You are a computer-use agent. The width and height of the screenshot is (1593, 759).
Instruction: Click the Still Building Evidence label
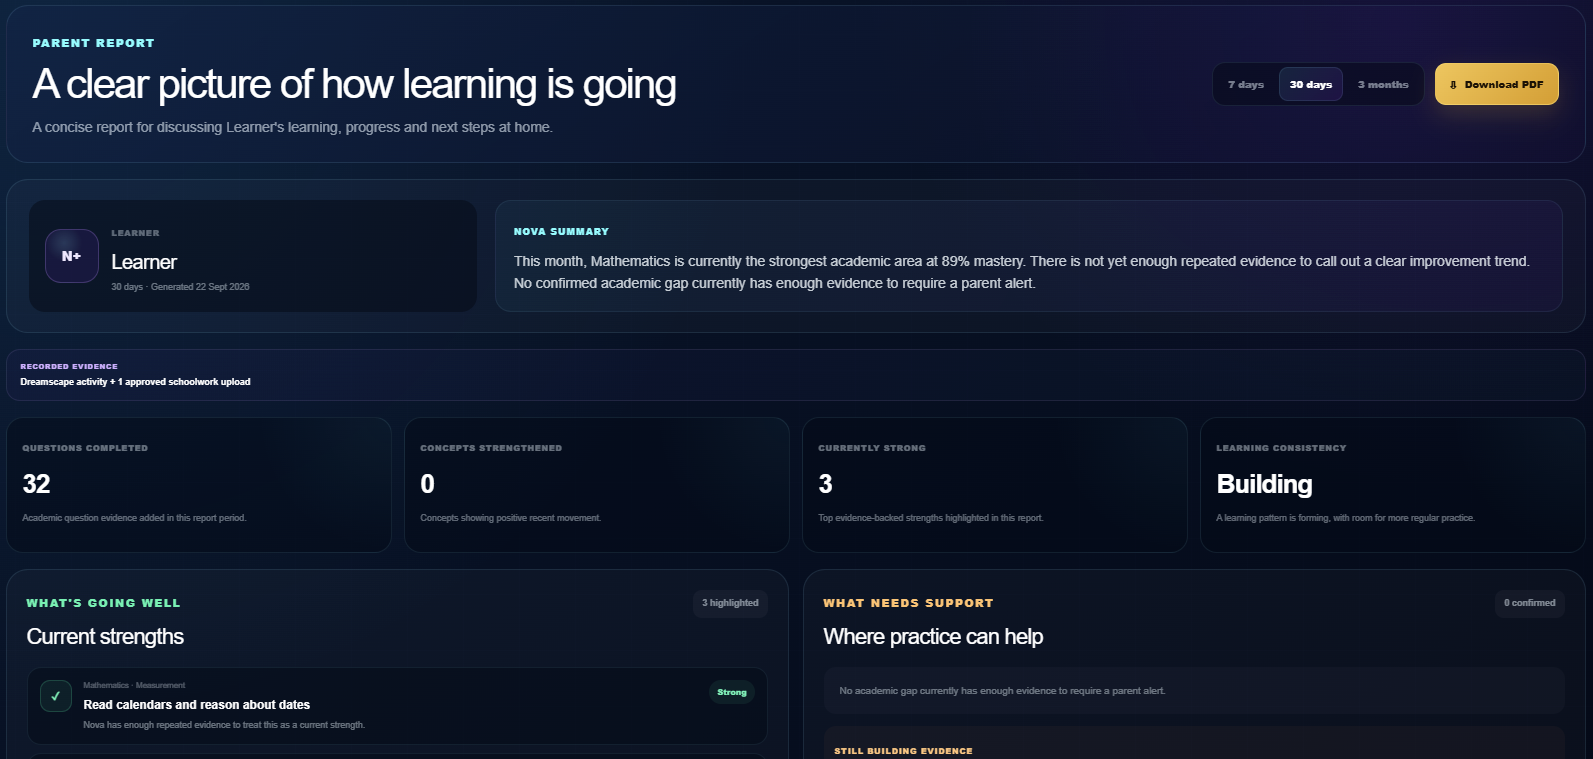903,751
